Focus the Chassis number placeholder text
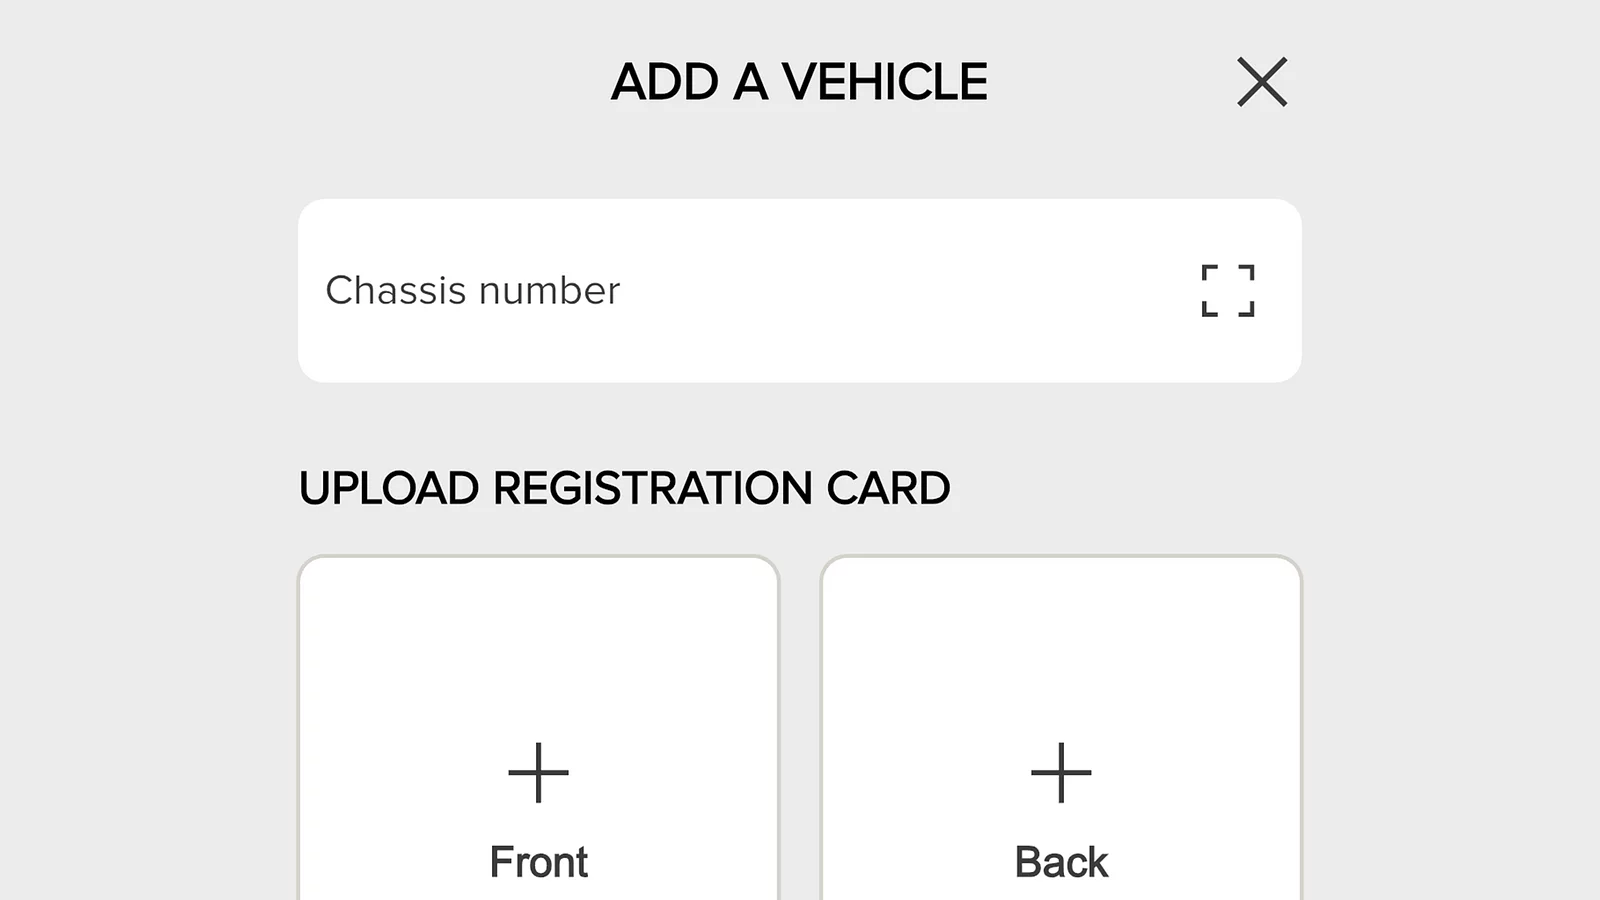 (x=473, y=291)
